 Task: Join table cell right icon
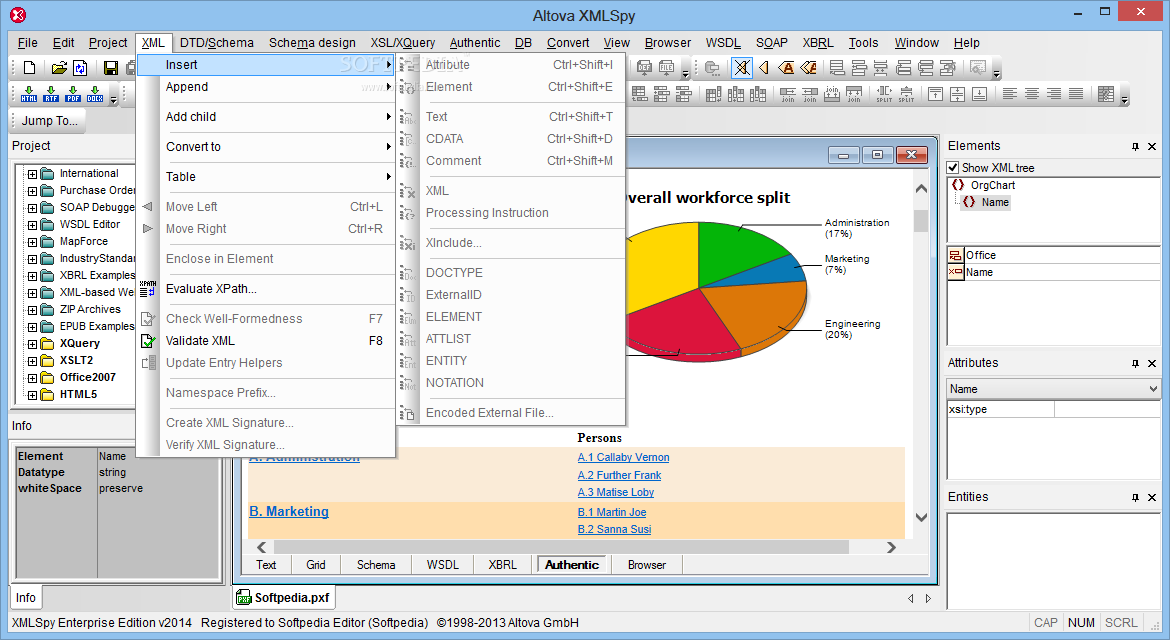[x=788, y=94]
